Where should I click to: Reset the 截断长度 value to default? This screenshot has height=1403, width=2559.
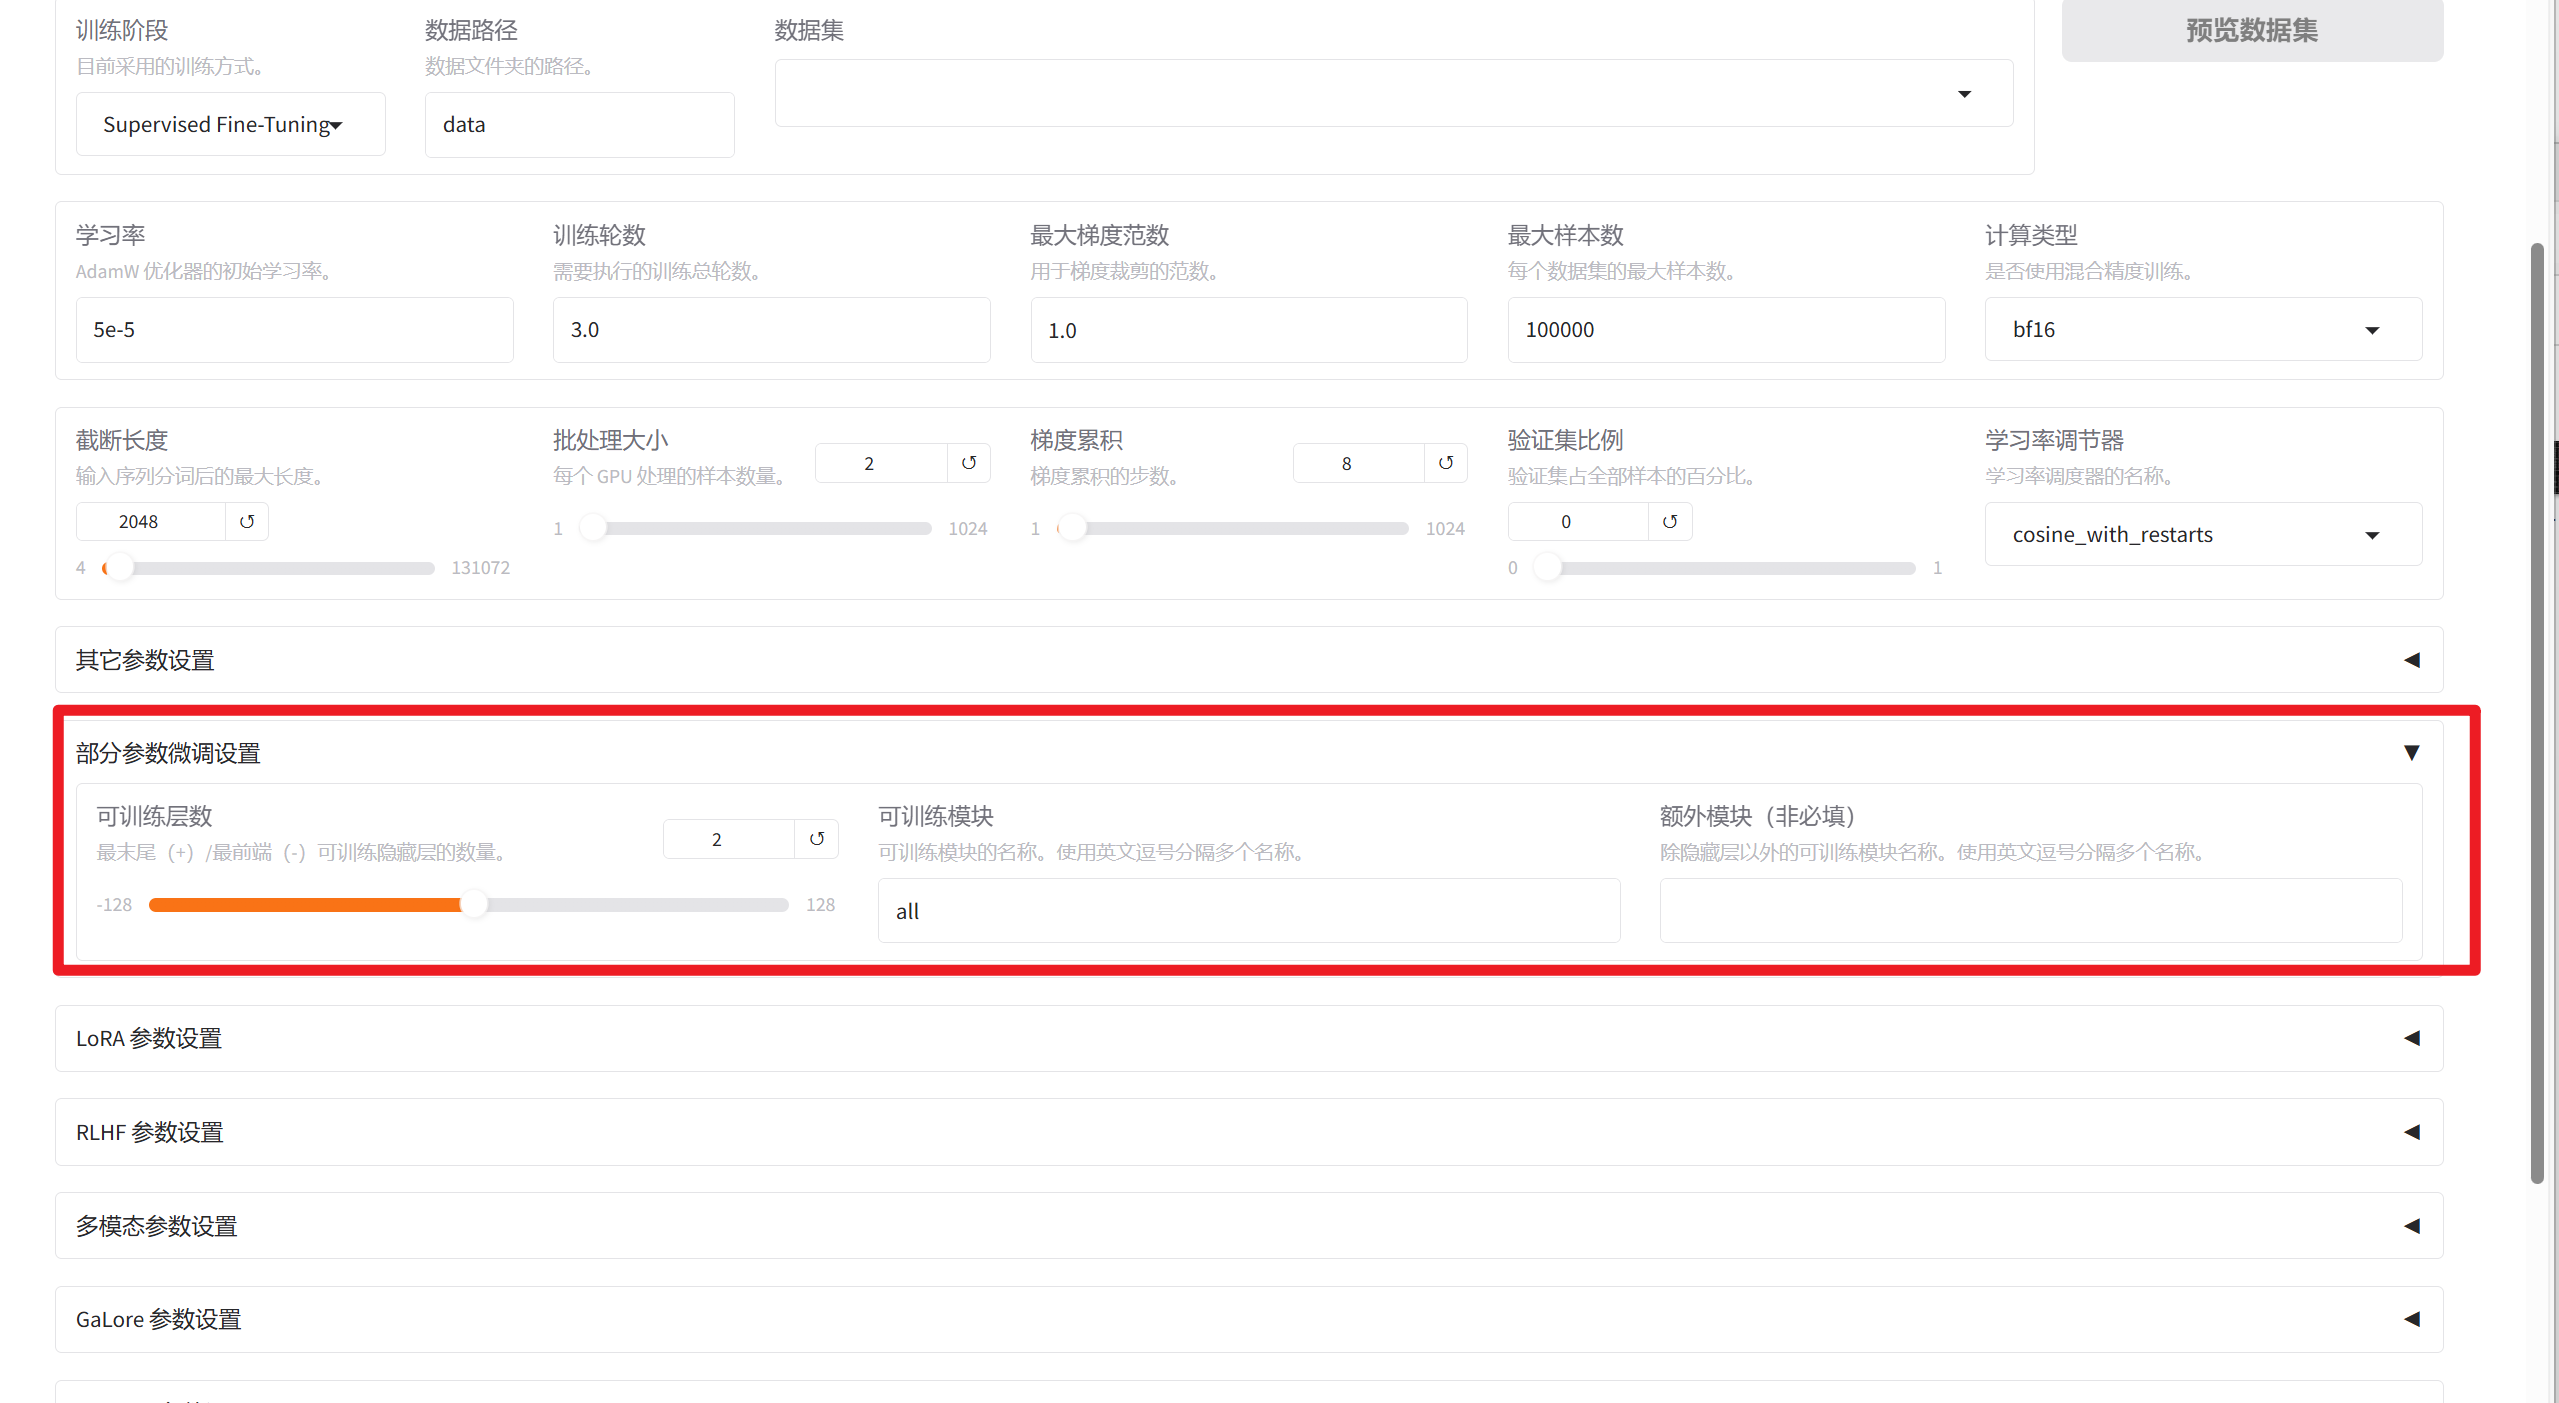pyautogui.click(x=248, y=521)
